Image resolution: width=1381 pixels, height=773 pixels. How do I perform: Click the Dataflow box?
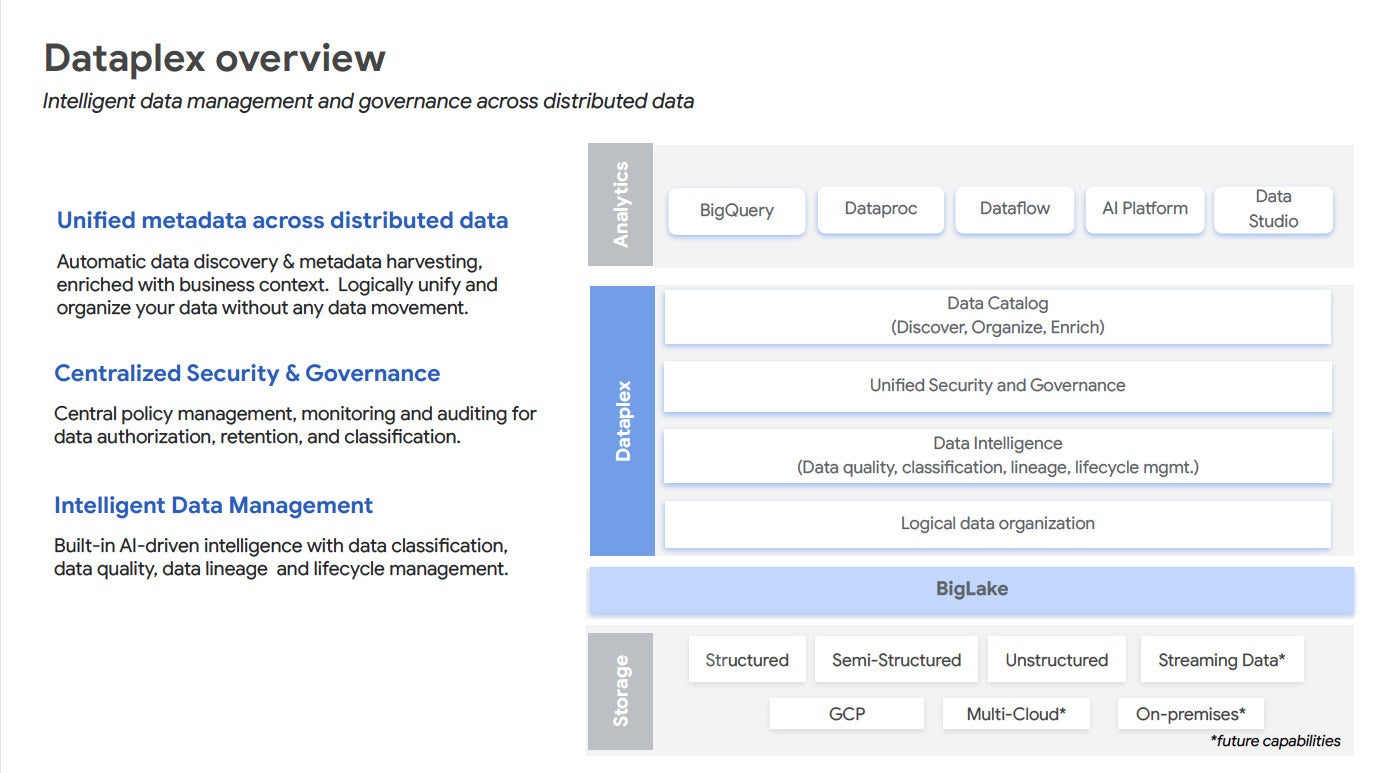pos(1015,209)
